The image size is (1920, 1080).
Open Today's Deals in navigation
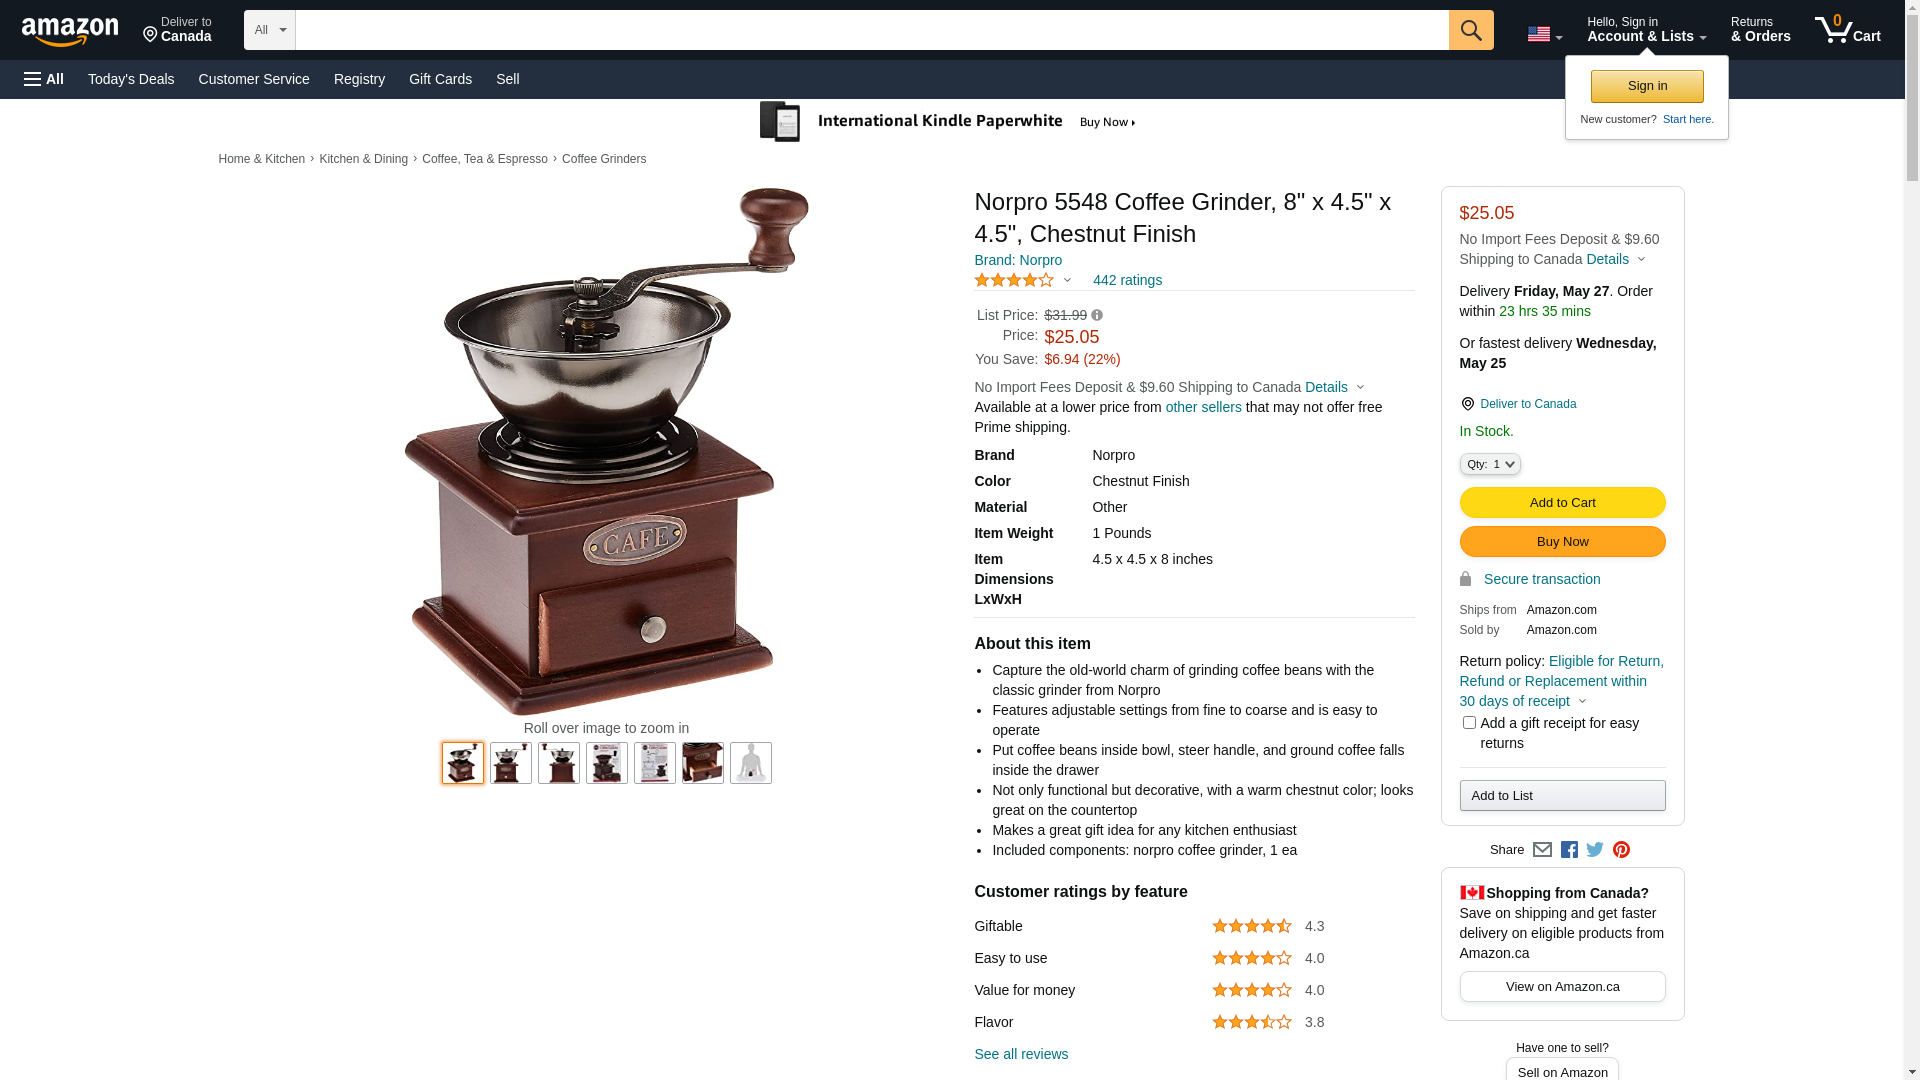tap(131, 79)
